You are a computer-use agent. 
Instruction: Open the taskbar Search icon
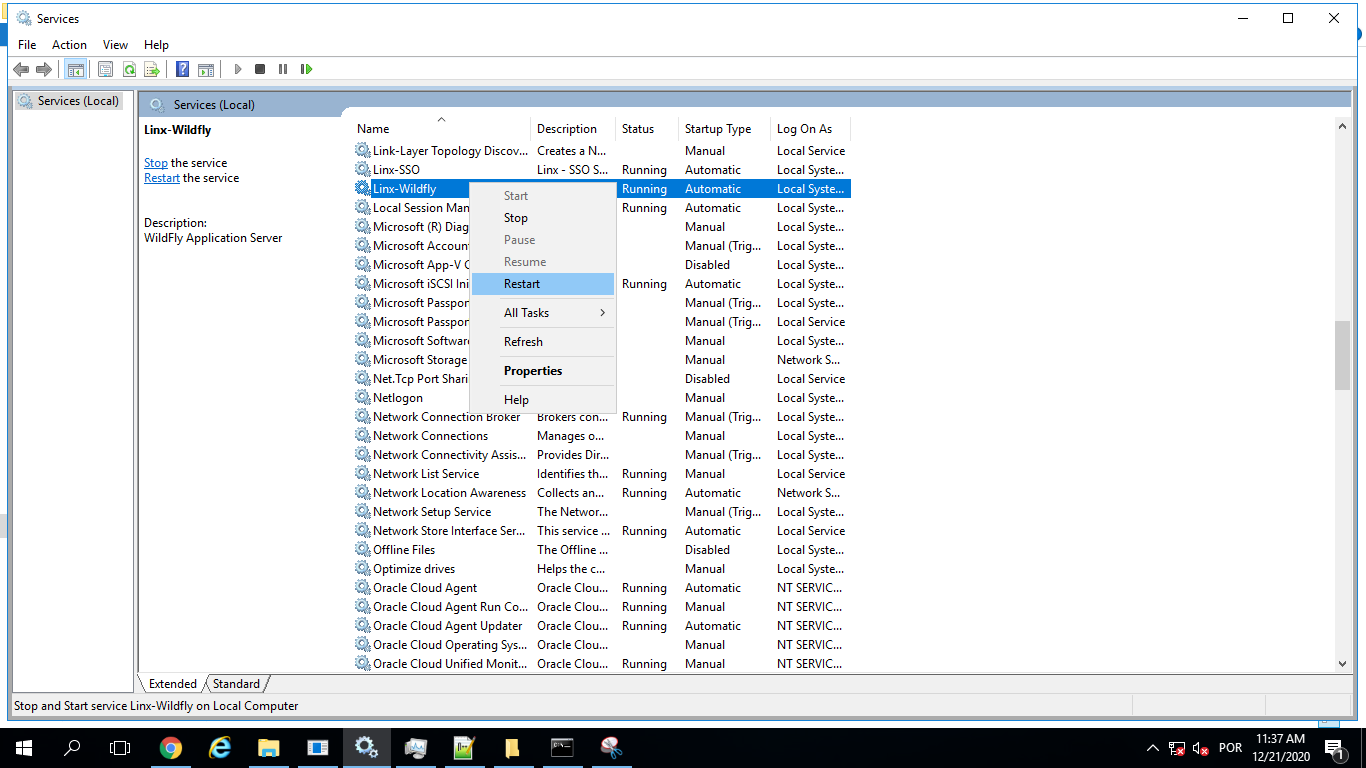72,748
